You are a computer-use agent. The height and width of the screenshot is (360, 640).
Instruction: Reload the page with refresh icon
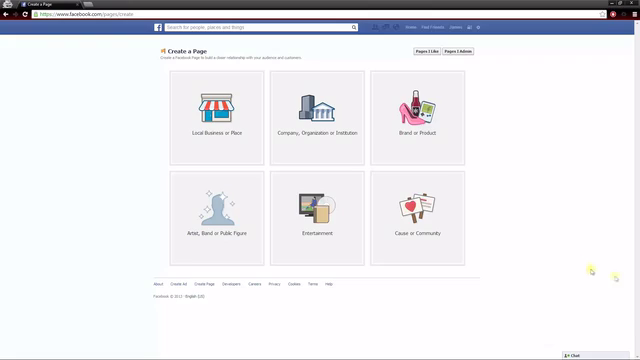pyautogui.click(x=25, y=14)
